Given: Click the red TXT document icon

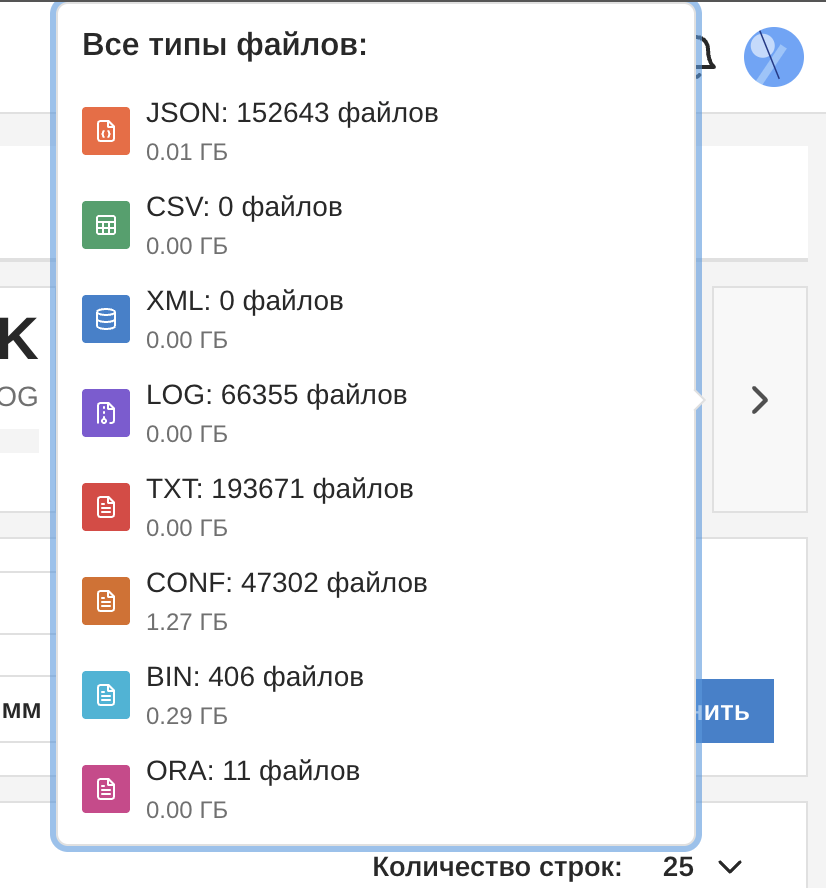Looking at the screenshot, I should [105, 507].
